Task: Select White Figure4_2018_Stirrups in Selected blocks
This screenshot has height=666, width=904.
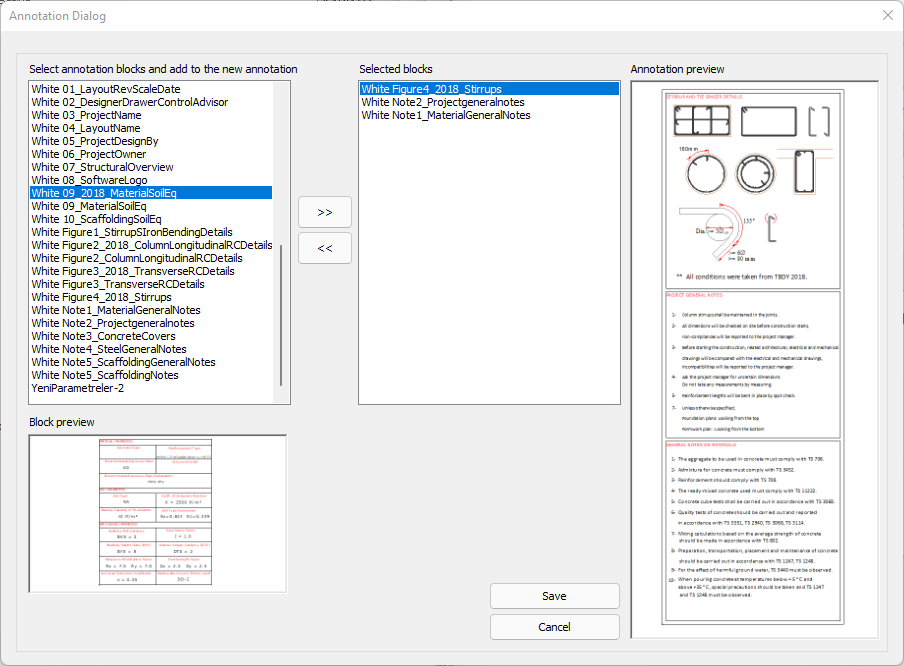Action: 431,89
